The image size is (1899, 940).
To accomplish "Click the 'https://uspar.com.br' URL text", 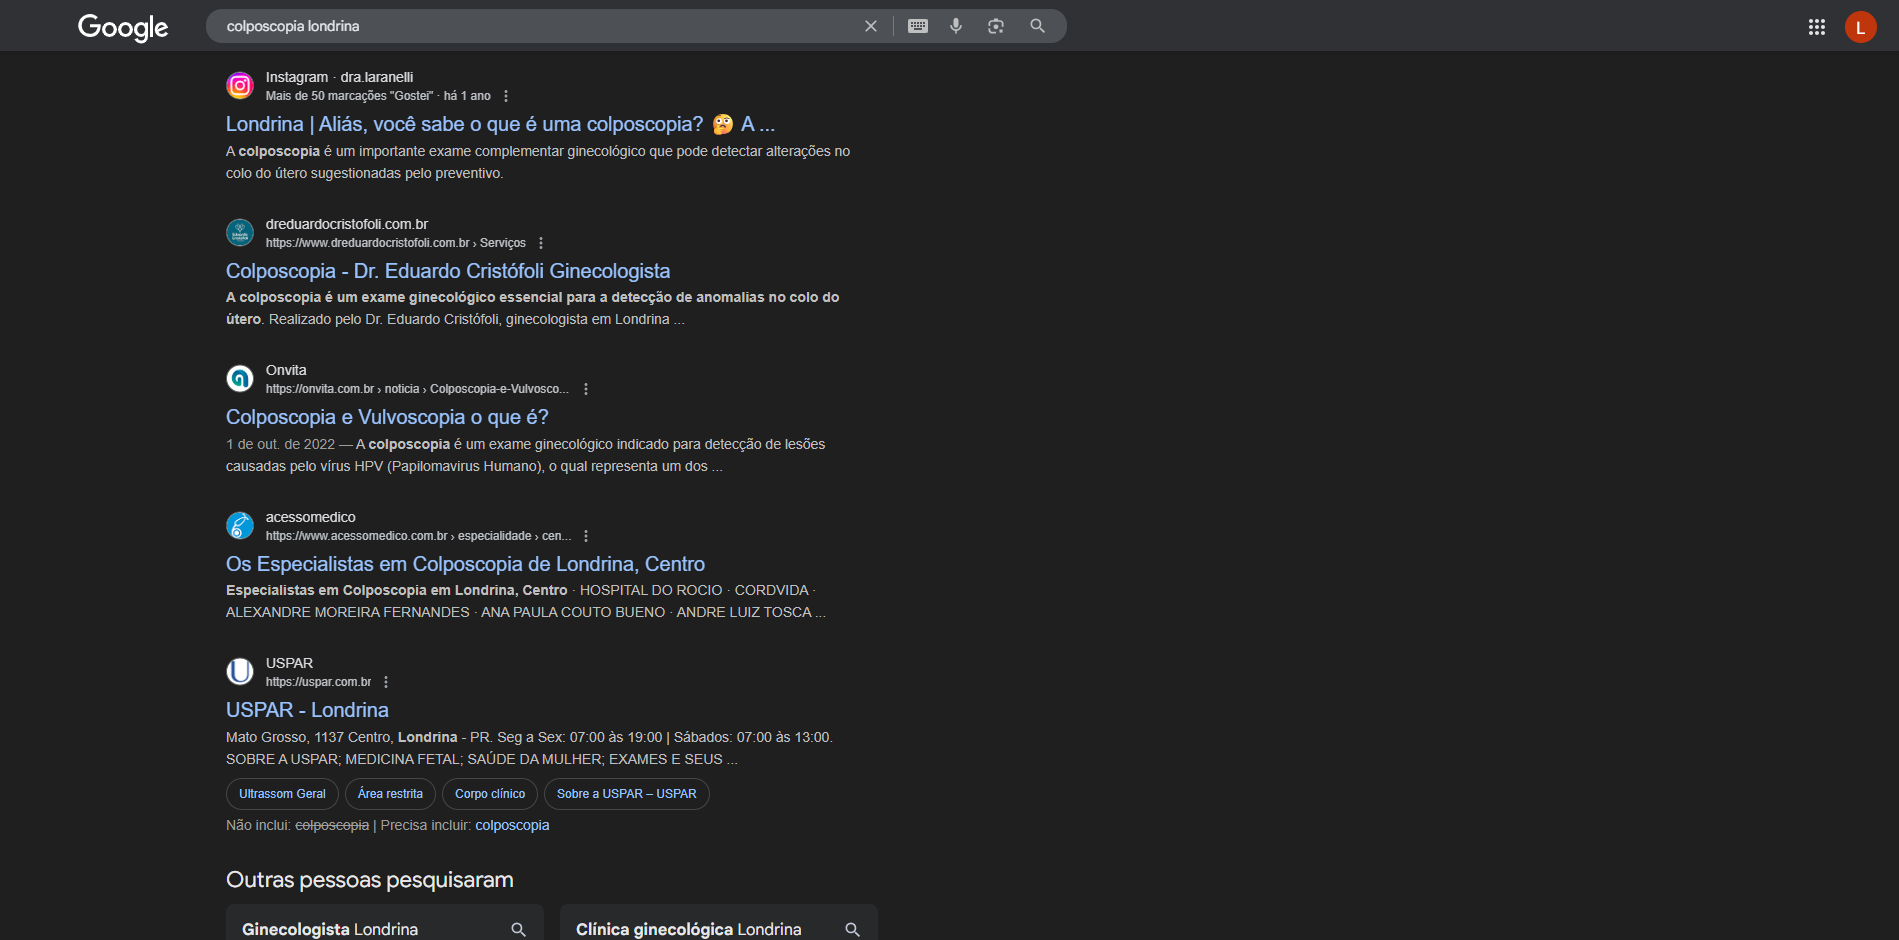I will [x=318, y=682].
